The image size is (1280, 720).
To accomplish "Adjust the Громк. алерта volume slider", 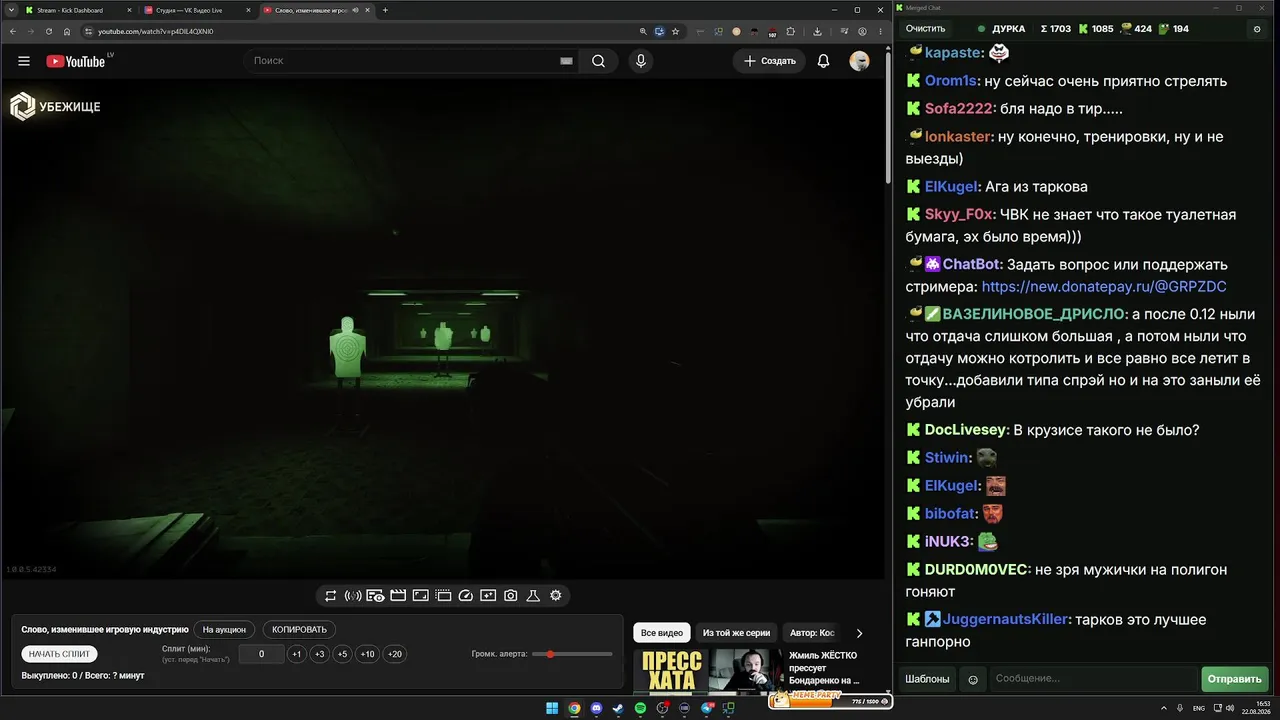I will pyautogui.click(x=573, y=654).
